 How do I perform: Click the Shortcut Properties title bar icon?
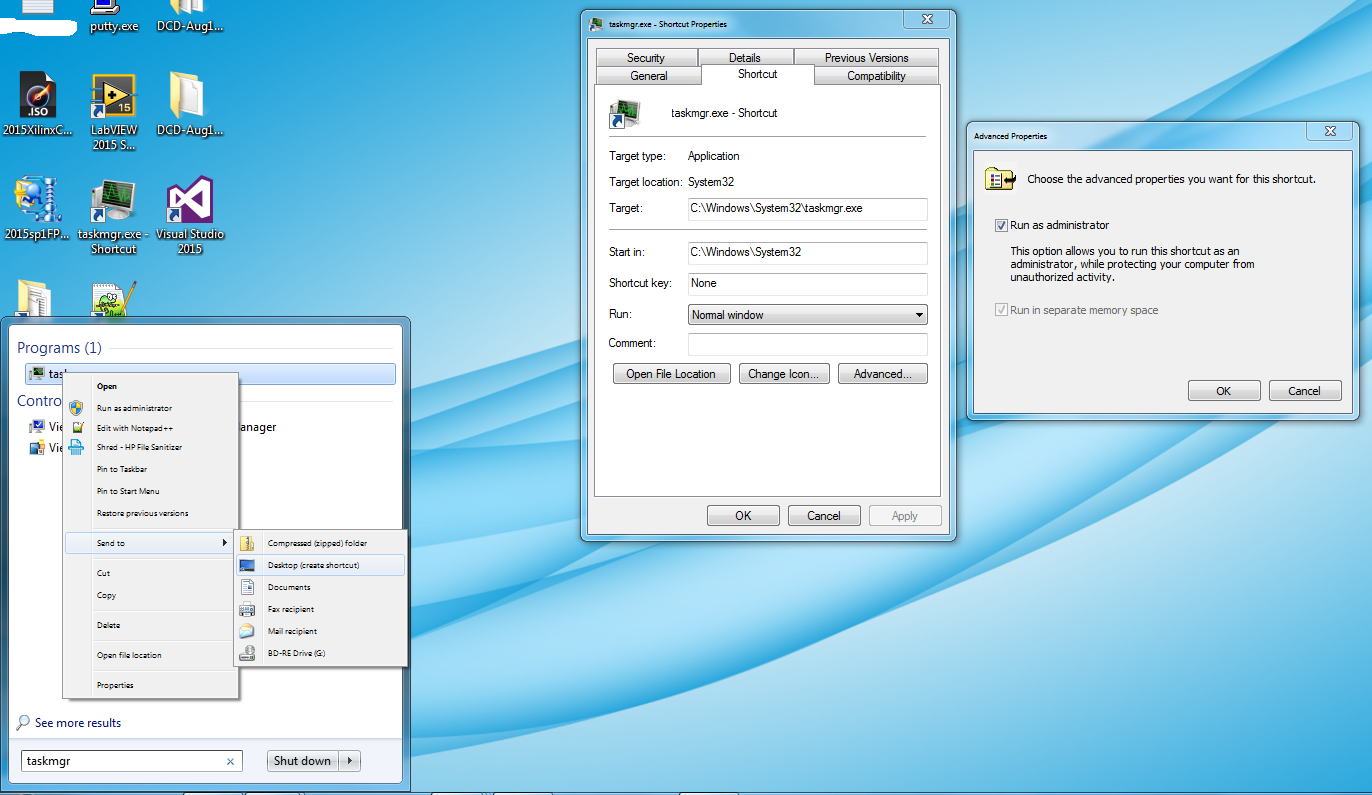point(596,24)
